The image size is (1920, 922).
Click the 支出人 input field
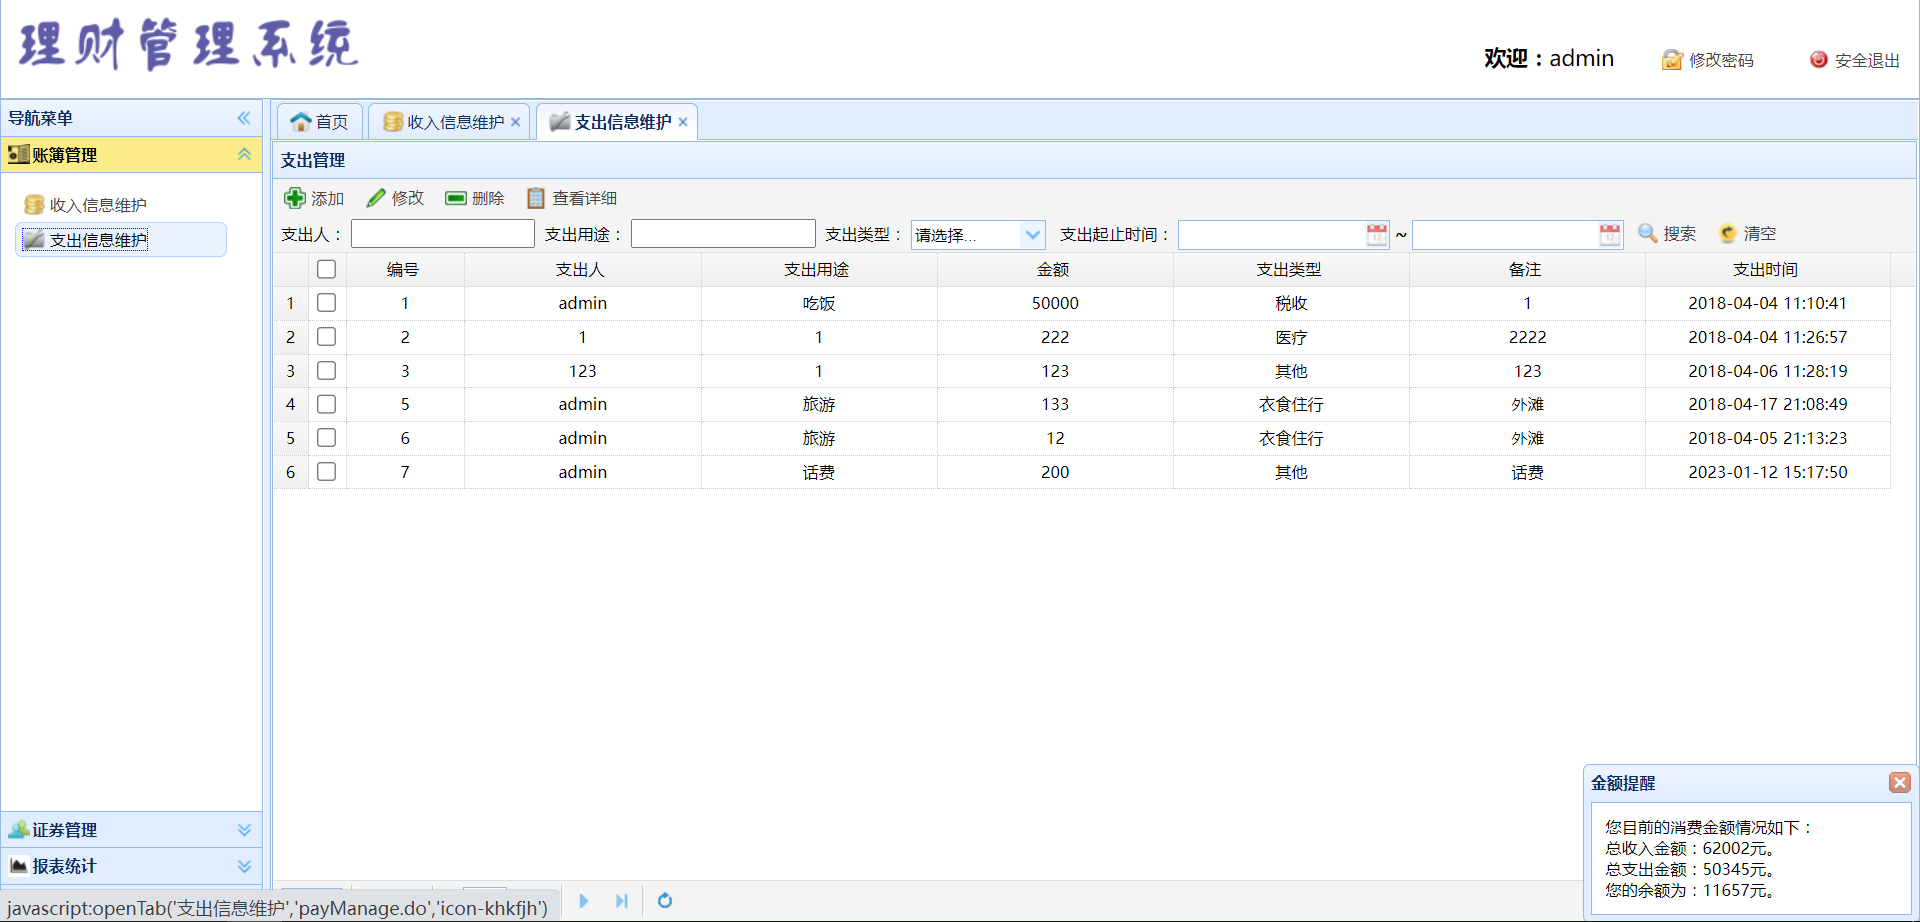[443, 234]
